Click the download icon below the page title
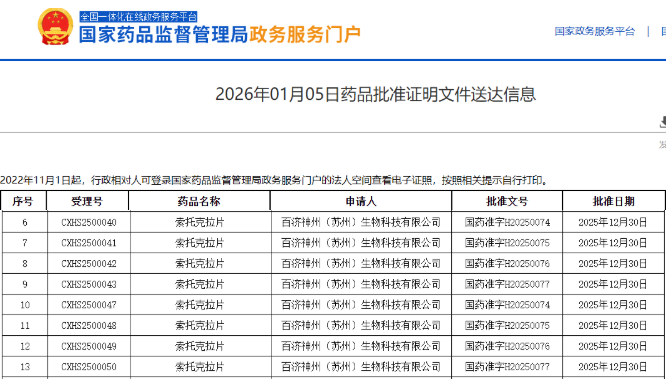The width and height of the screenshot is (670, 382). [x=663, y=122]
